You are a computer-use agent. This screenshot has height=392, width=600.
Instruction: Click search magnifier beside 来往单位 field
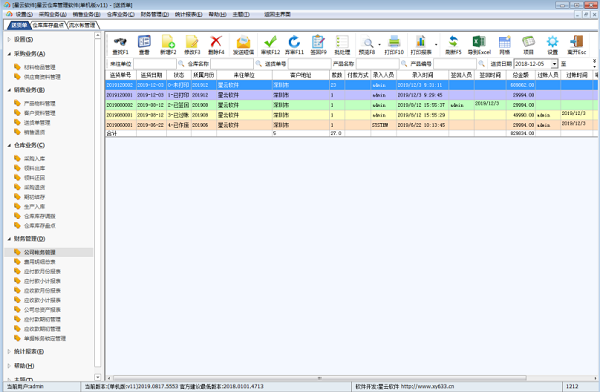[x=181, y=64]
